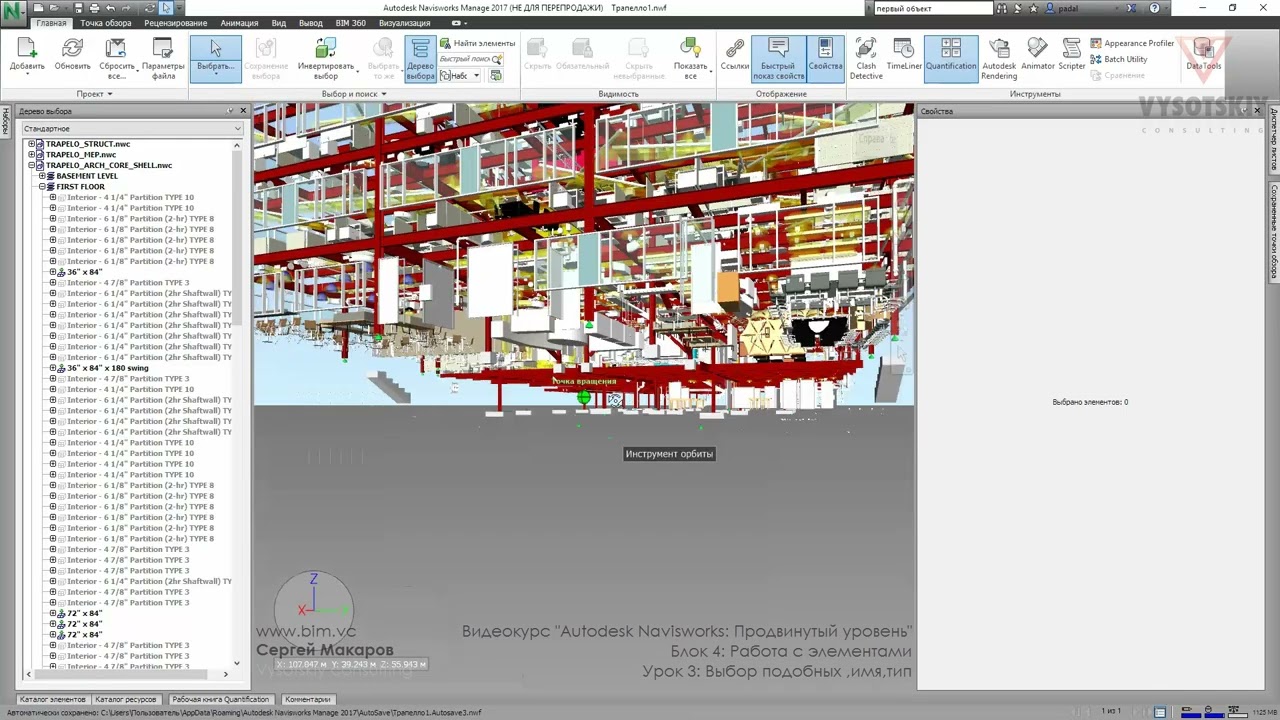This screenshot has width=1280, height=720.
Task: Toggle the Quantification tool button
Action: pyautogui.click(x=951, y=59)
